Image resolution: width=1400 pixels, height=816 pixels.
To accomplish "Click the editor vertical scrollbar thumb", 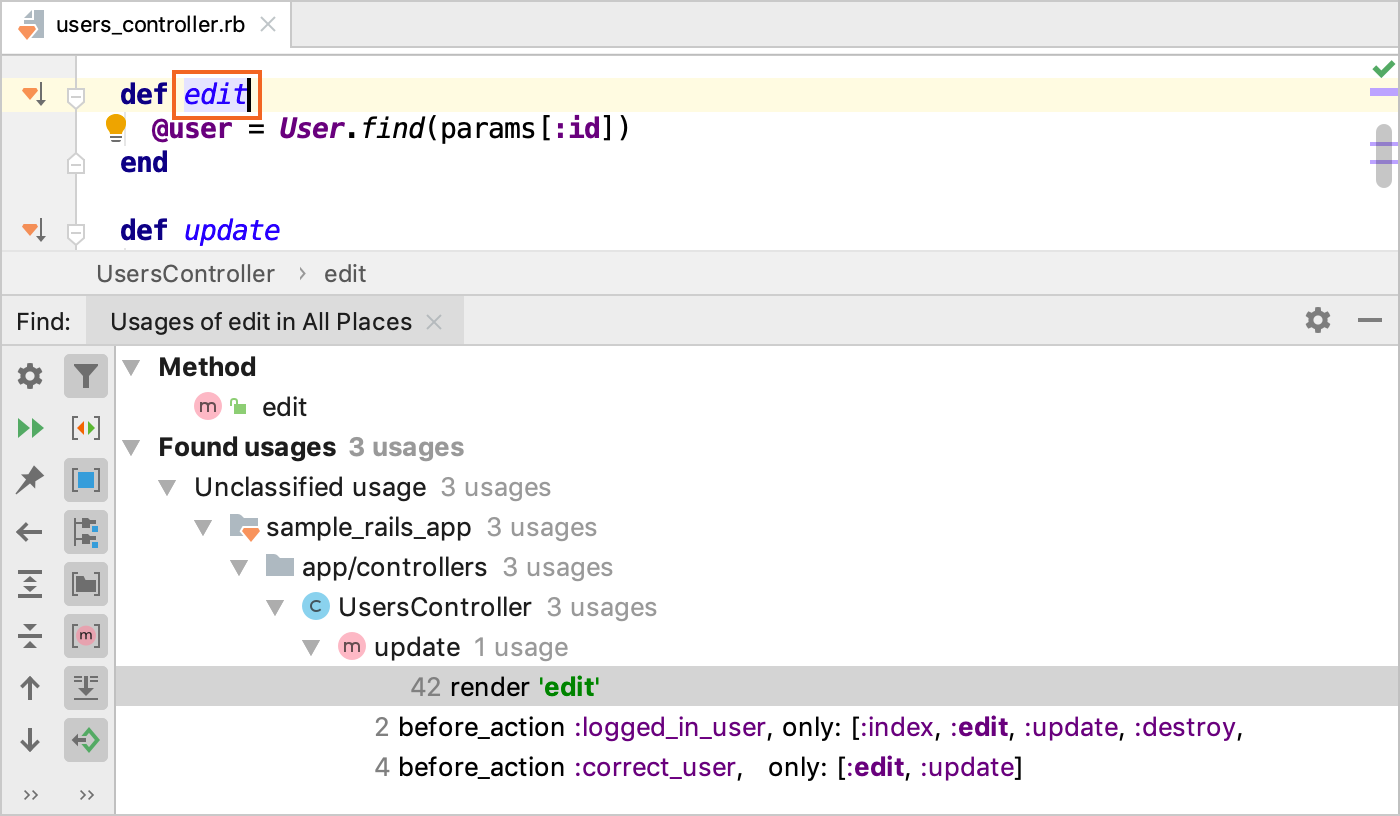I will [1384, 155].
